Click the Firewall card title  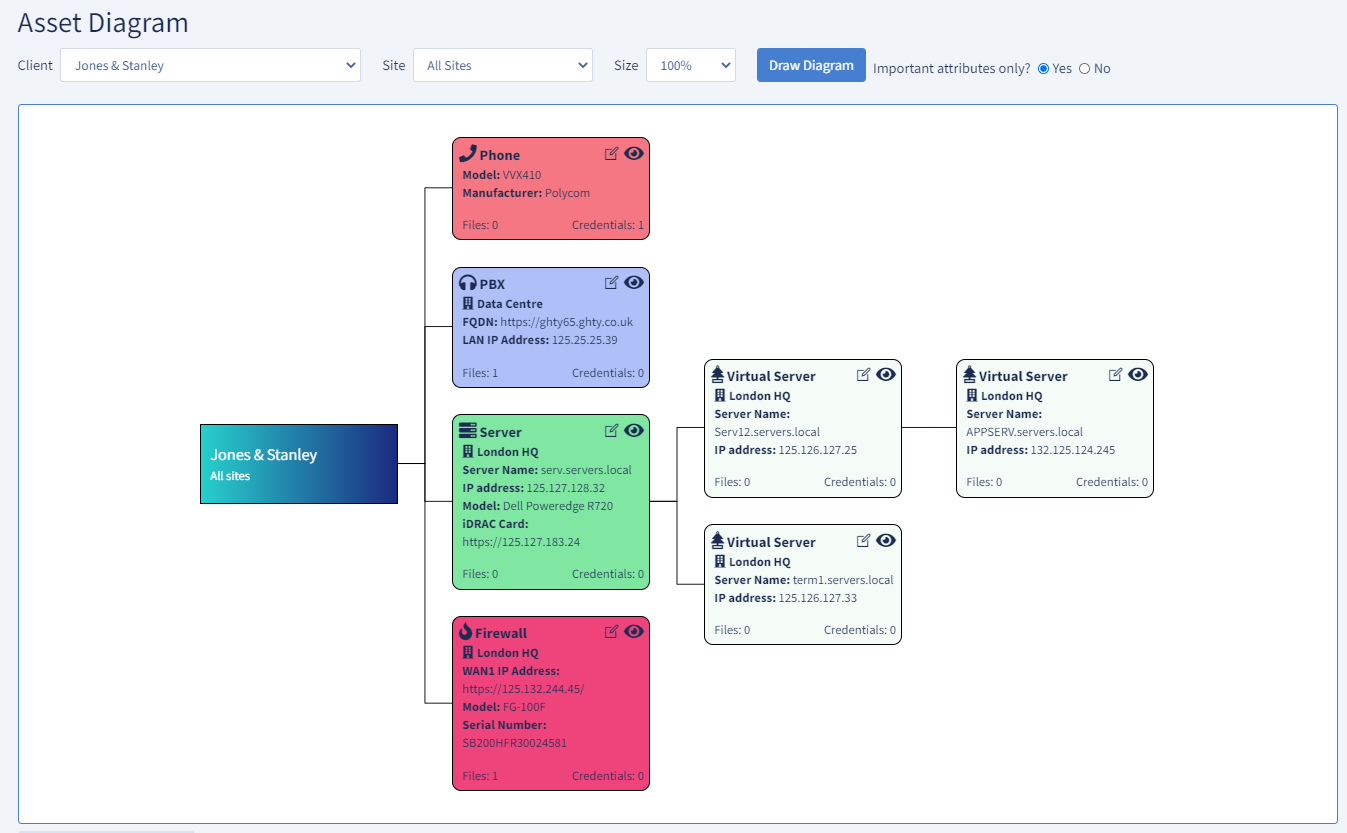pos(501,633)
